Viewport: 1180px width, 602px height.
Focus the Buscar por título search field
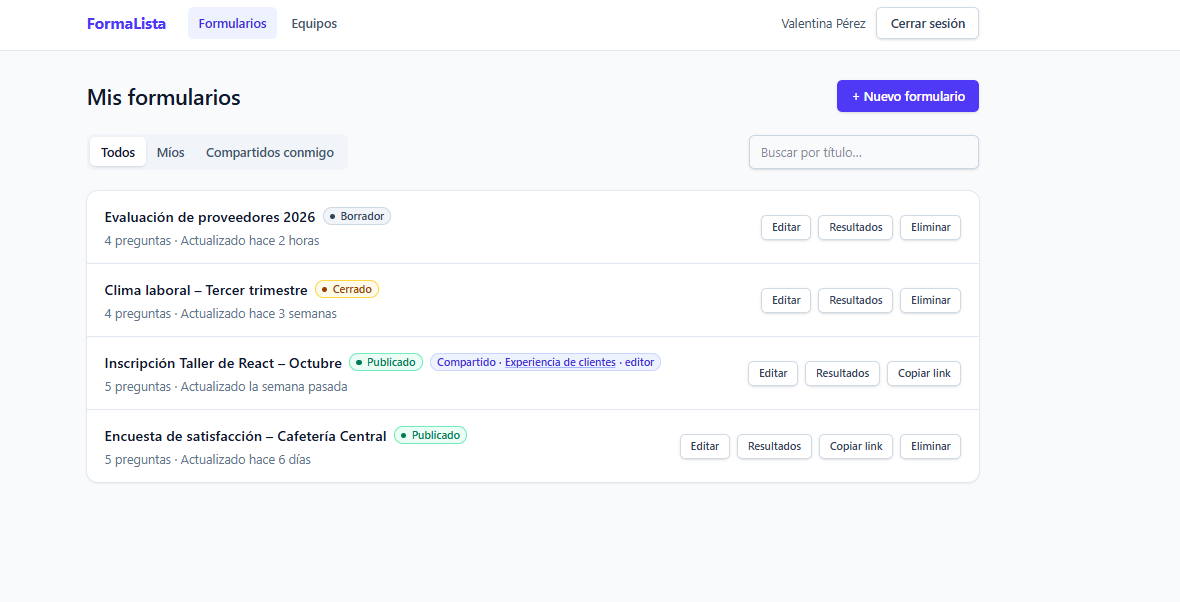click(864, 152)
